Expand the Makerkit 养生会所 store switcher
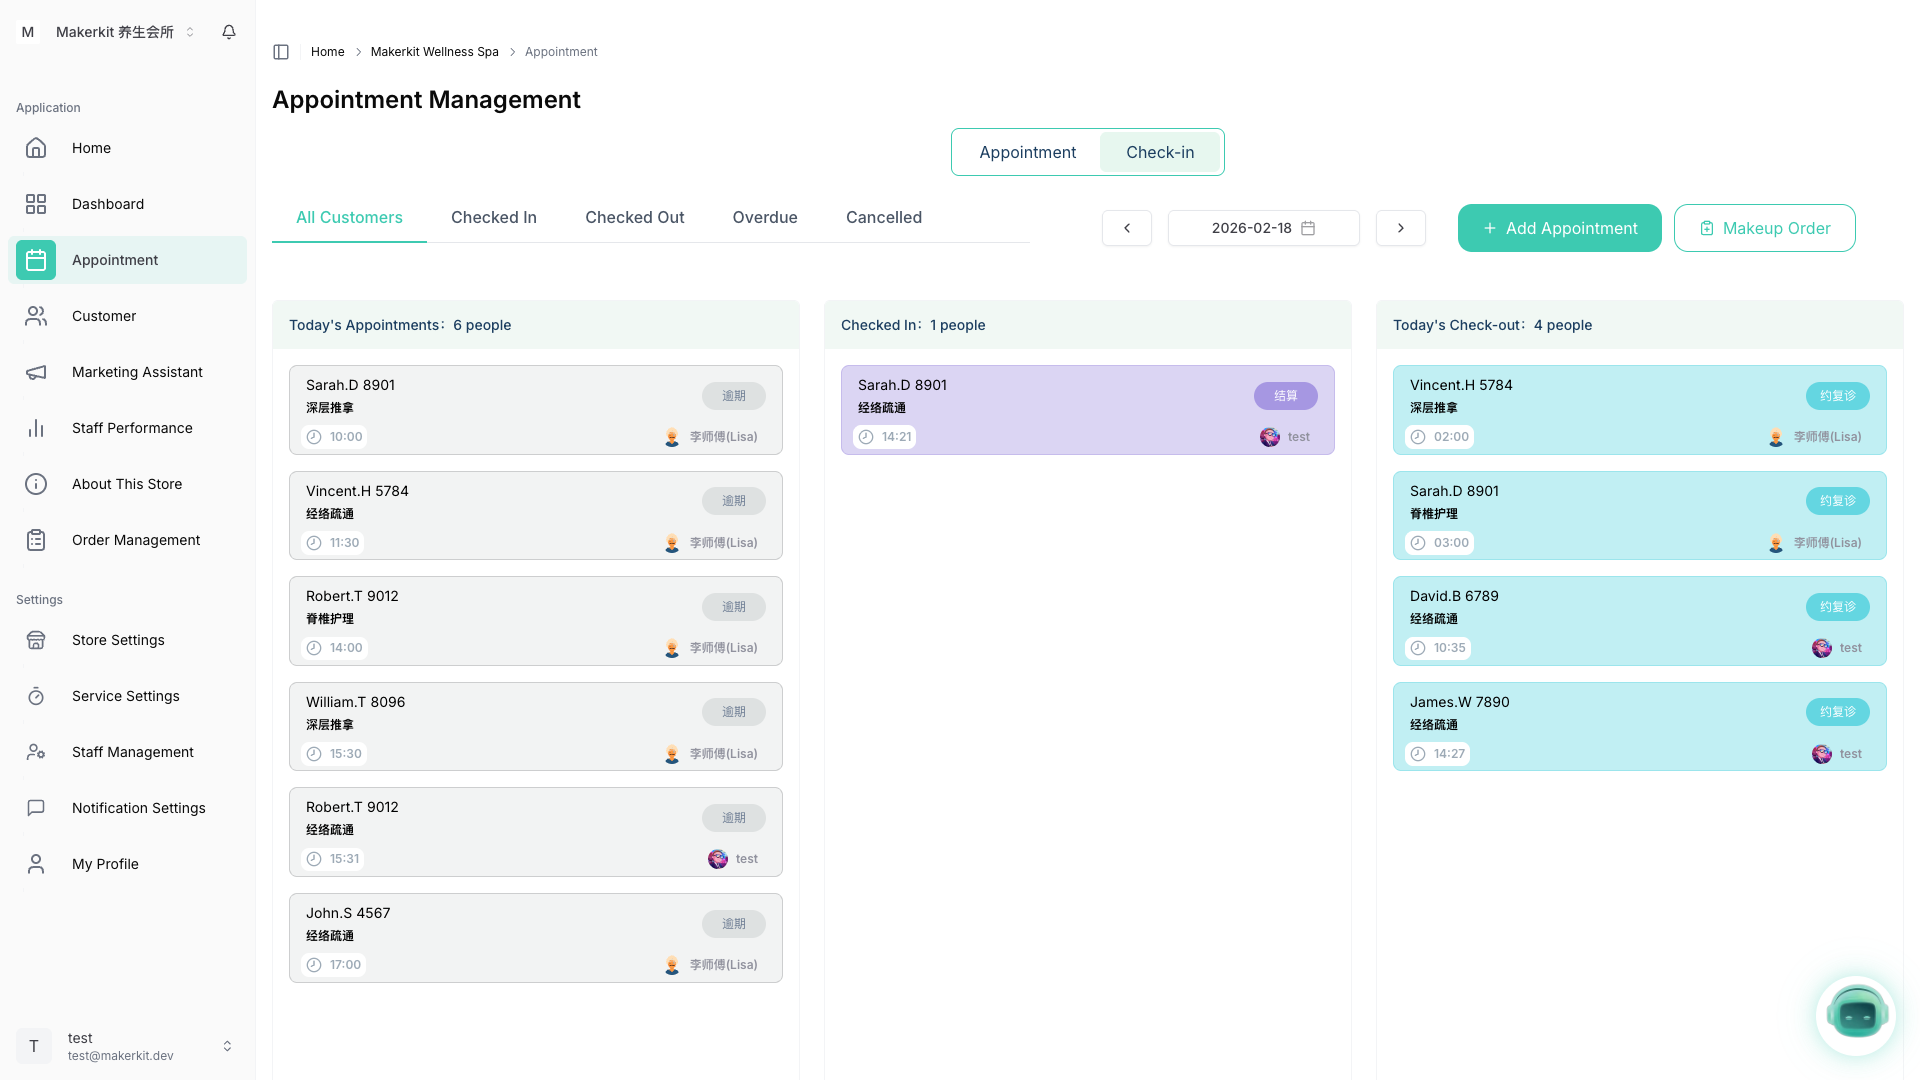Screen dimensions: 1920x1080 click(124, 32)
